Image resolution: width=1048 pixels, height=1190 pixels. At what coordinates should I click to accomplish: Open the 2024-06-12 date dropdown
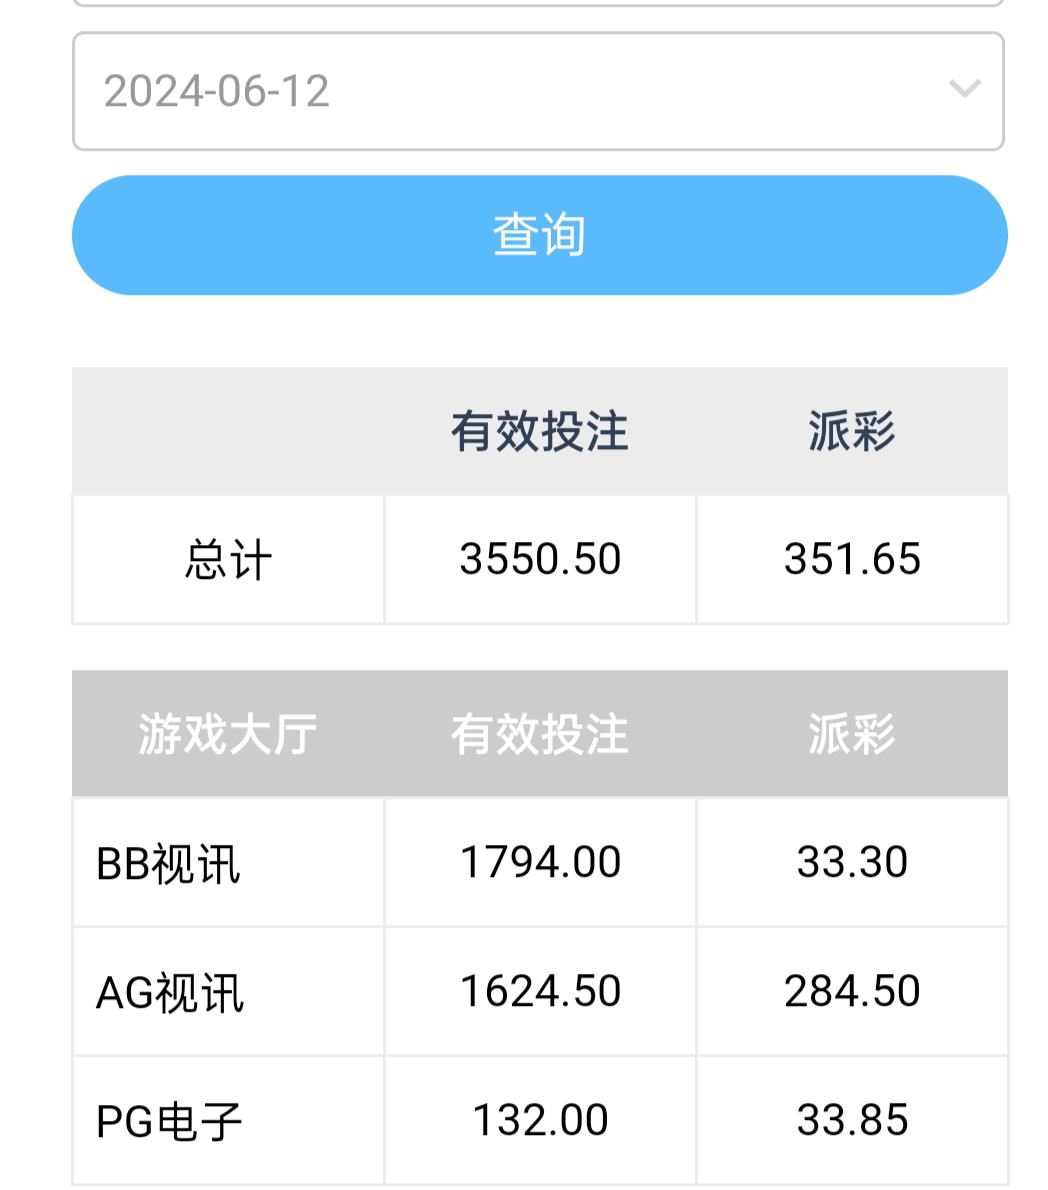[537, 91]
